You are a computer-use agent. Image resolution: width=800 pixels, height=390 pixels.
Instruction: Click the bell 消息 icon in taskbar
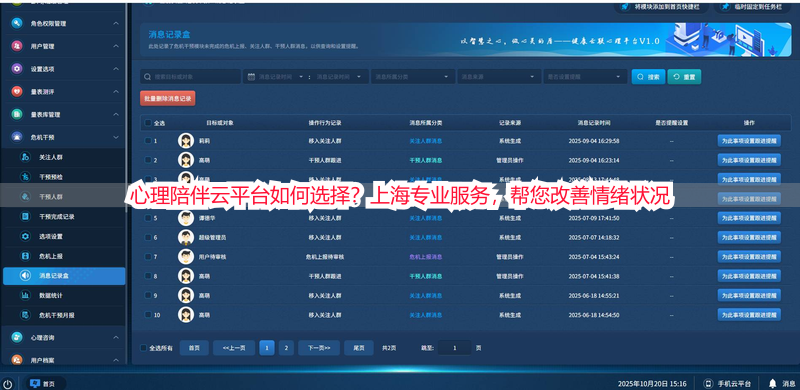click(772, 383)
